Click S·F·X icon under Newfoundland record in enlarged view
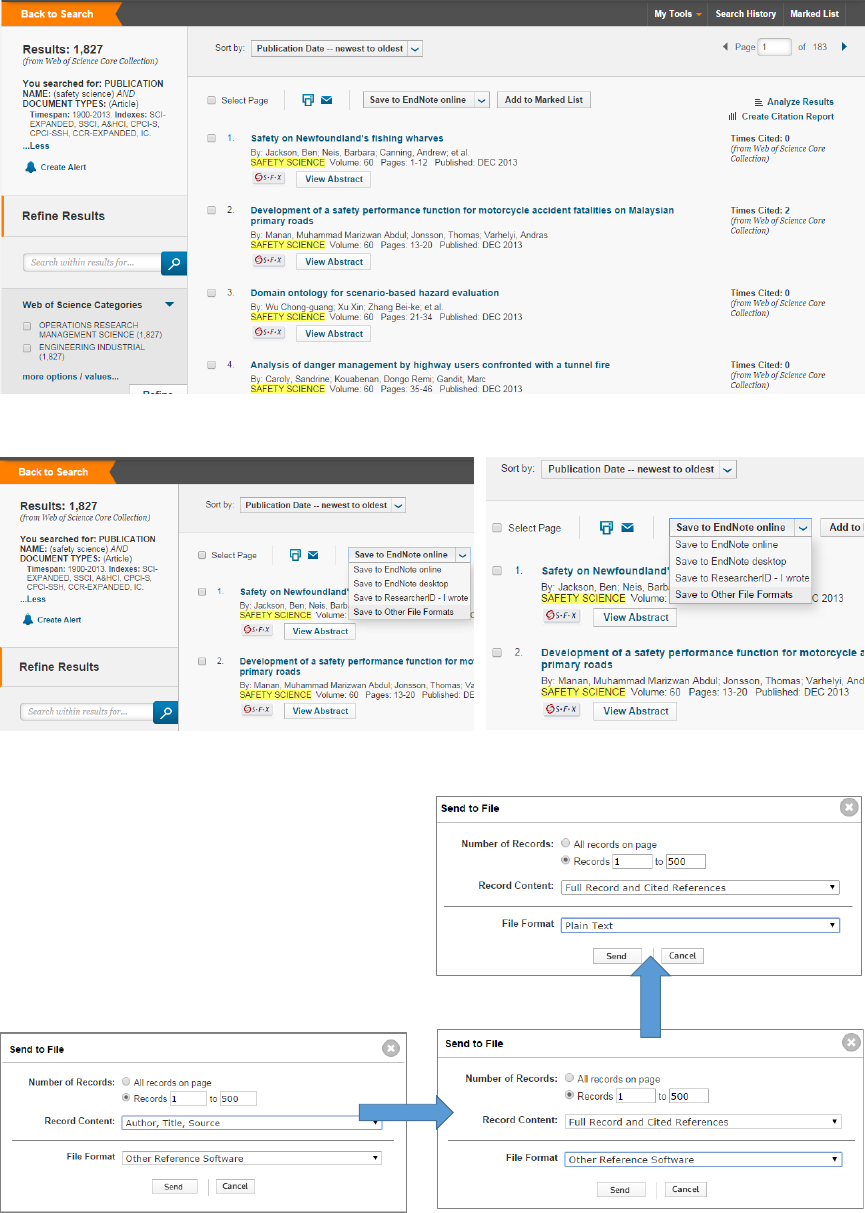Image resolution: width=865 pixels, height=1213 pixels. click(x=562, y=616)
